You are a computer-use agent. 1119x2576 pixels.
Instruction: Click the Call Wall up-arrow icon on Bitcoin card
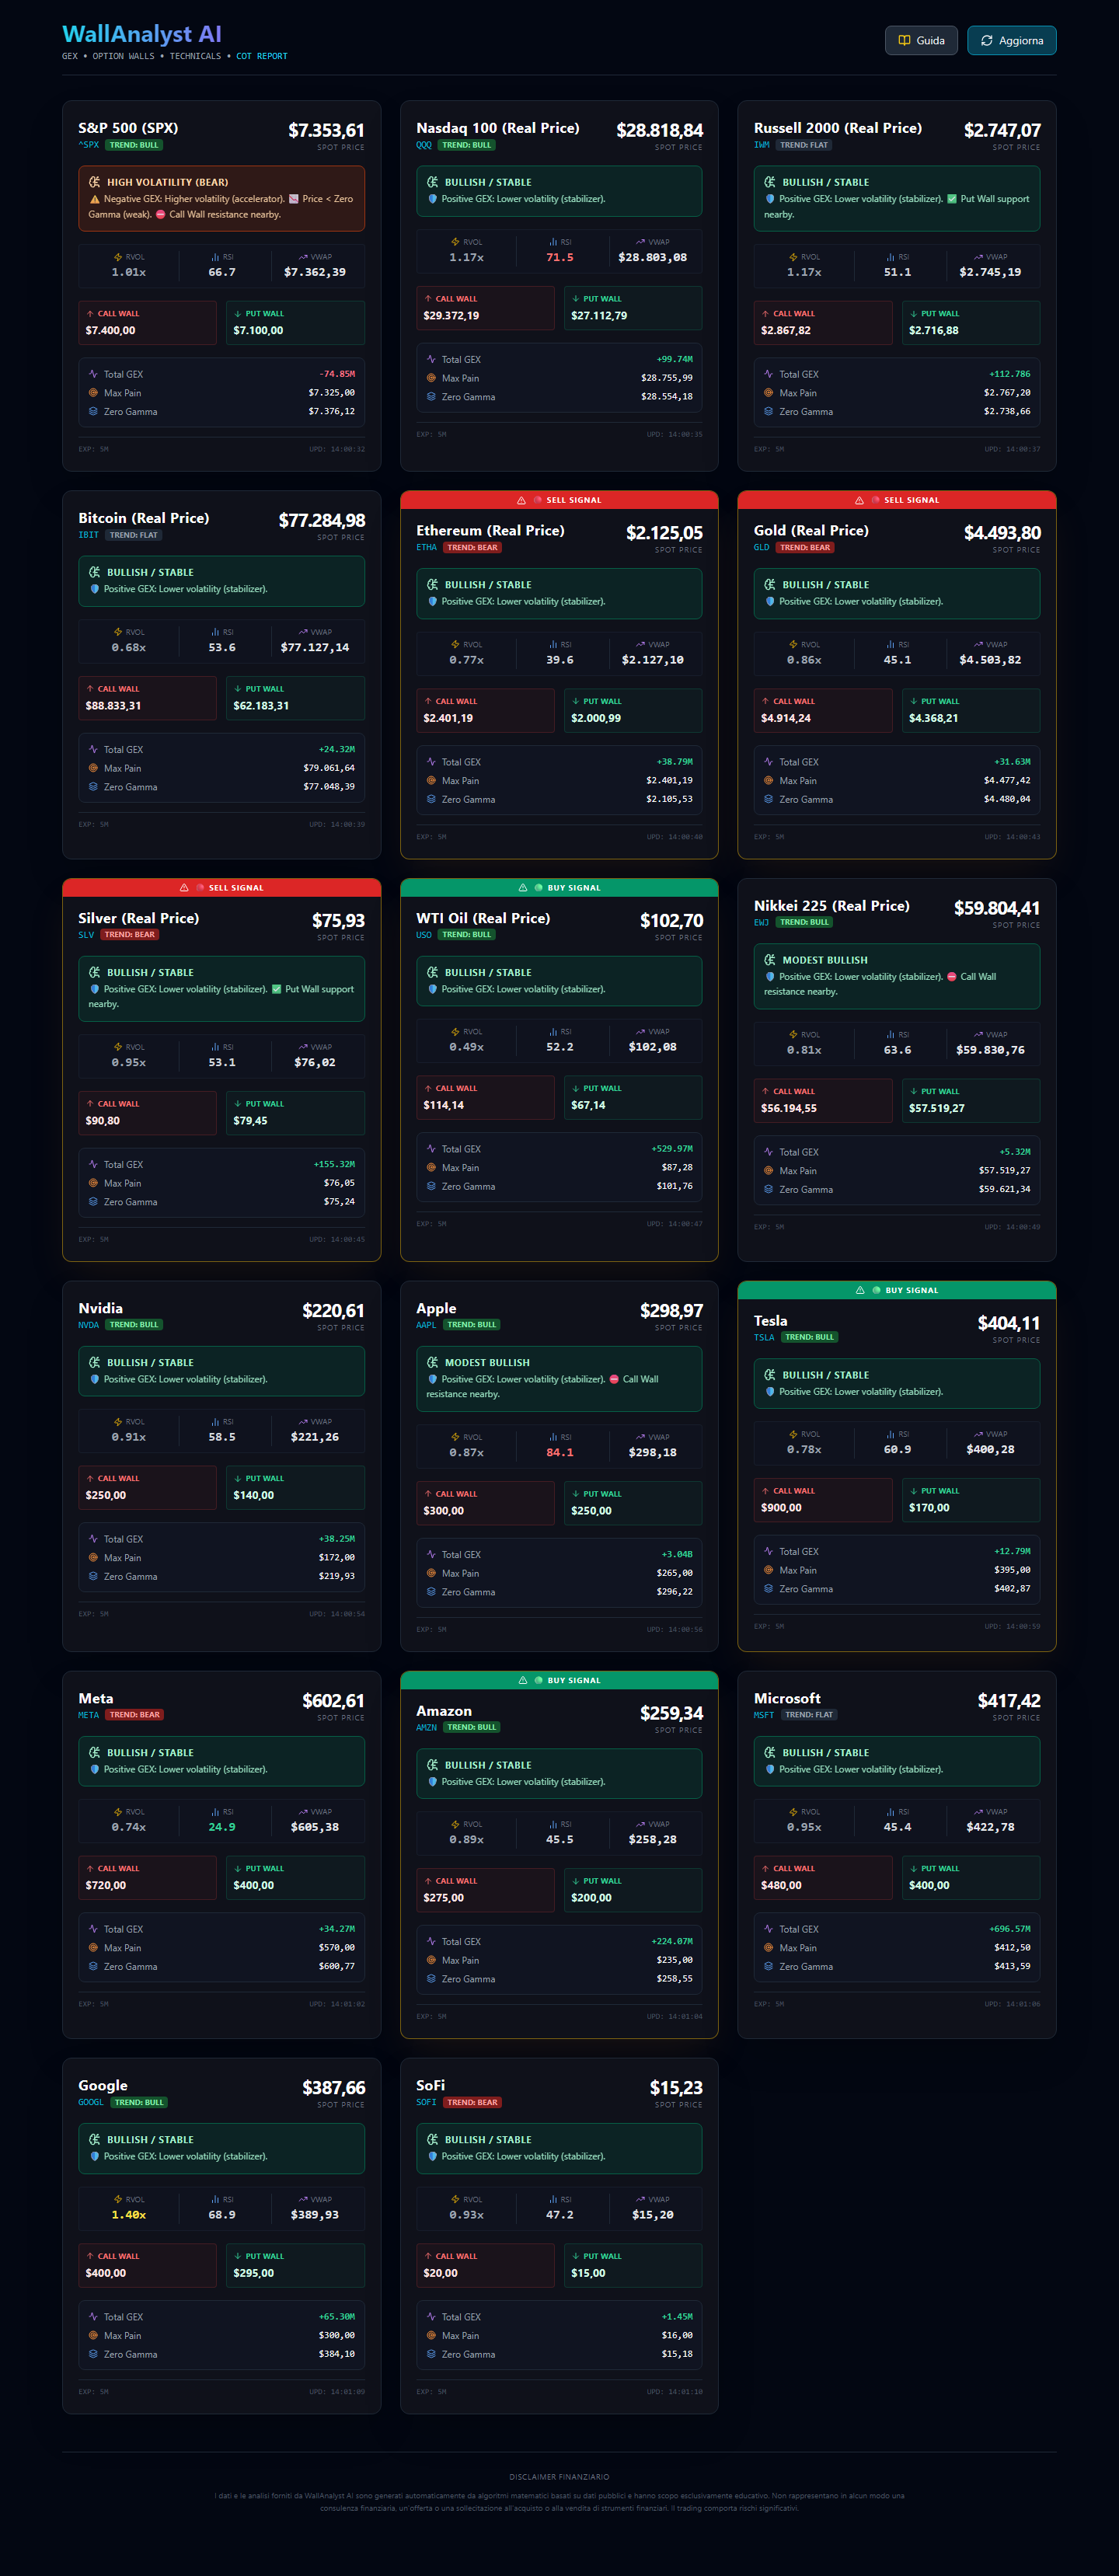click(90, 689)
